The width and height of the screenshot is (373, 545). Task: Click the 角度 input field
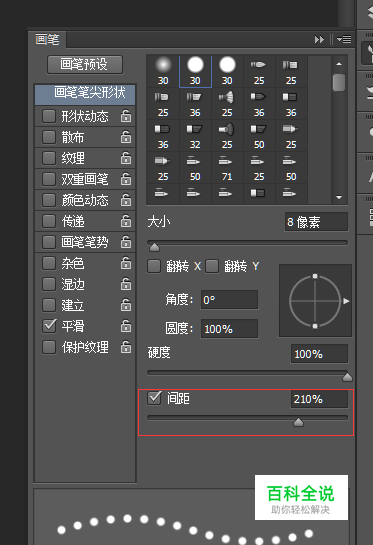[x=229, y=300]
